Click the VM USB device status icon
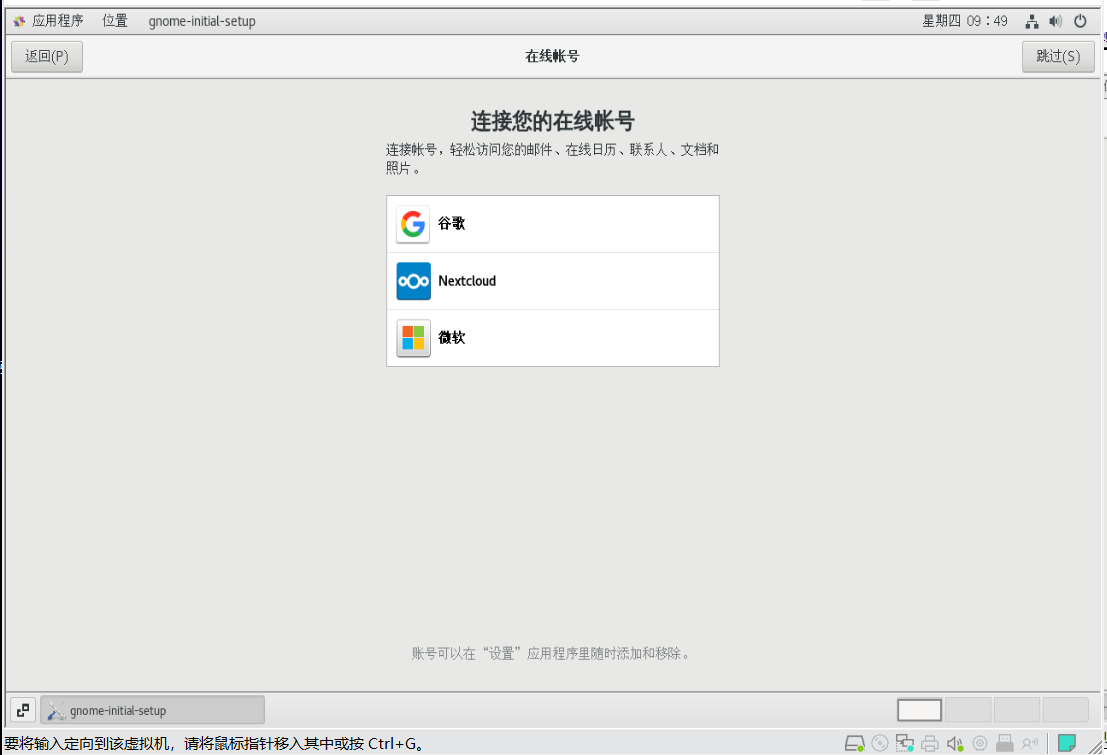This screenshot has width=1107, height=755. pyautogui.click(x=1005, y=743)
